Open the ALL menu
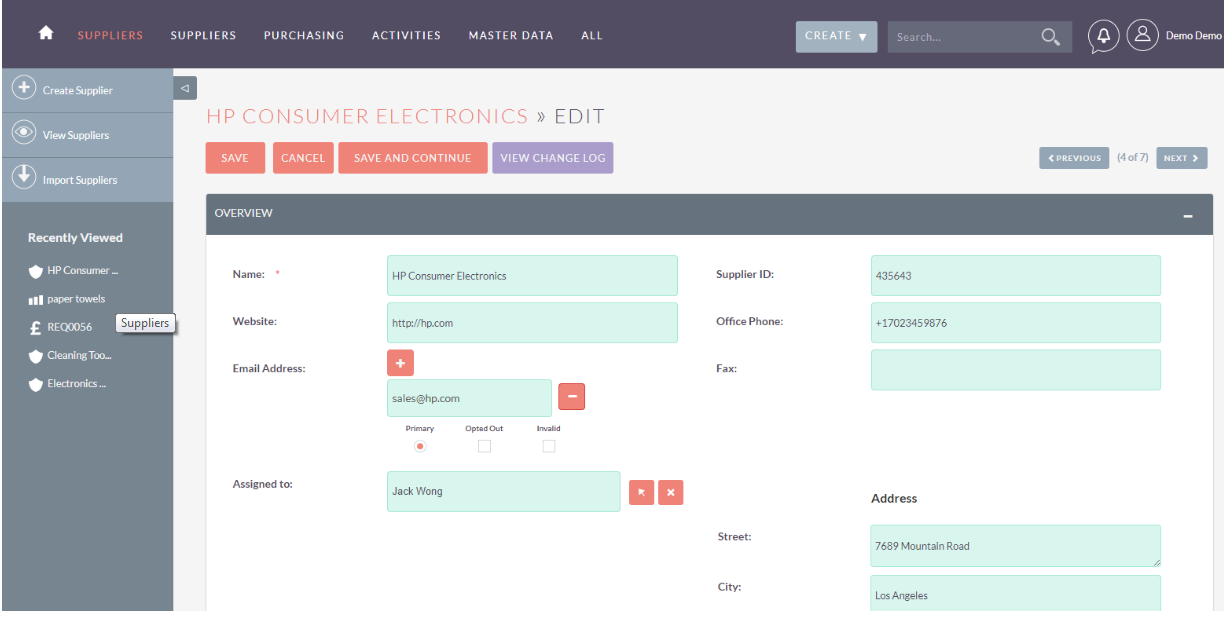The image size is (1224, 620). [x=592, y=35]
